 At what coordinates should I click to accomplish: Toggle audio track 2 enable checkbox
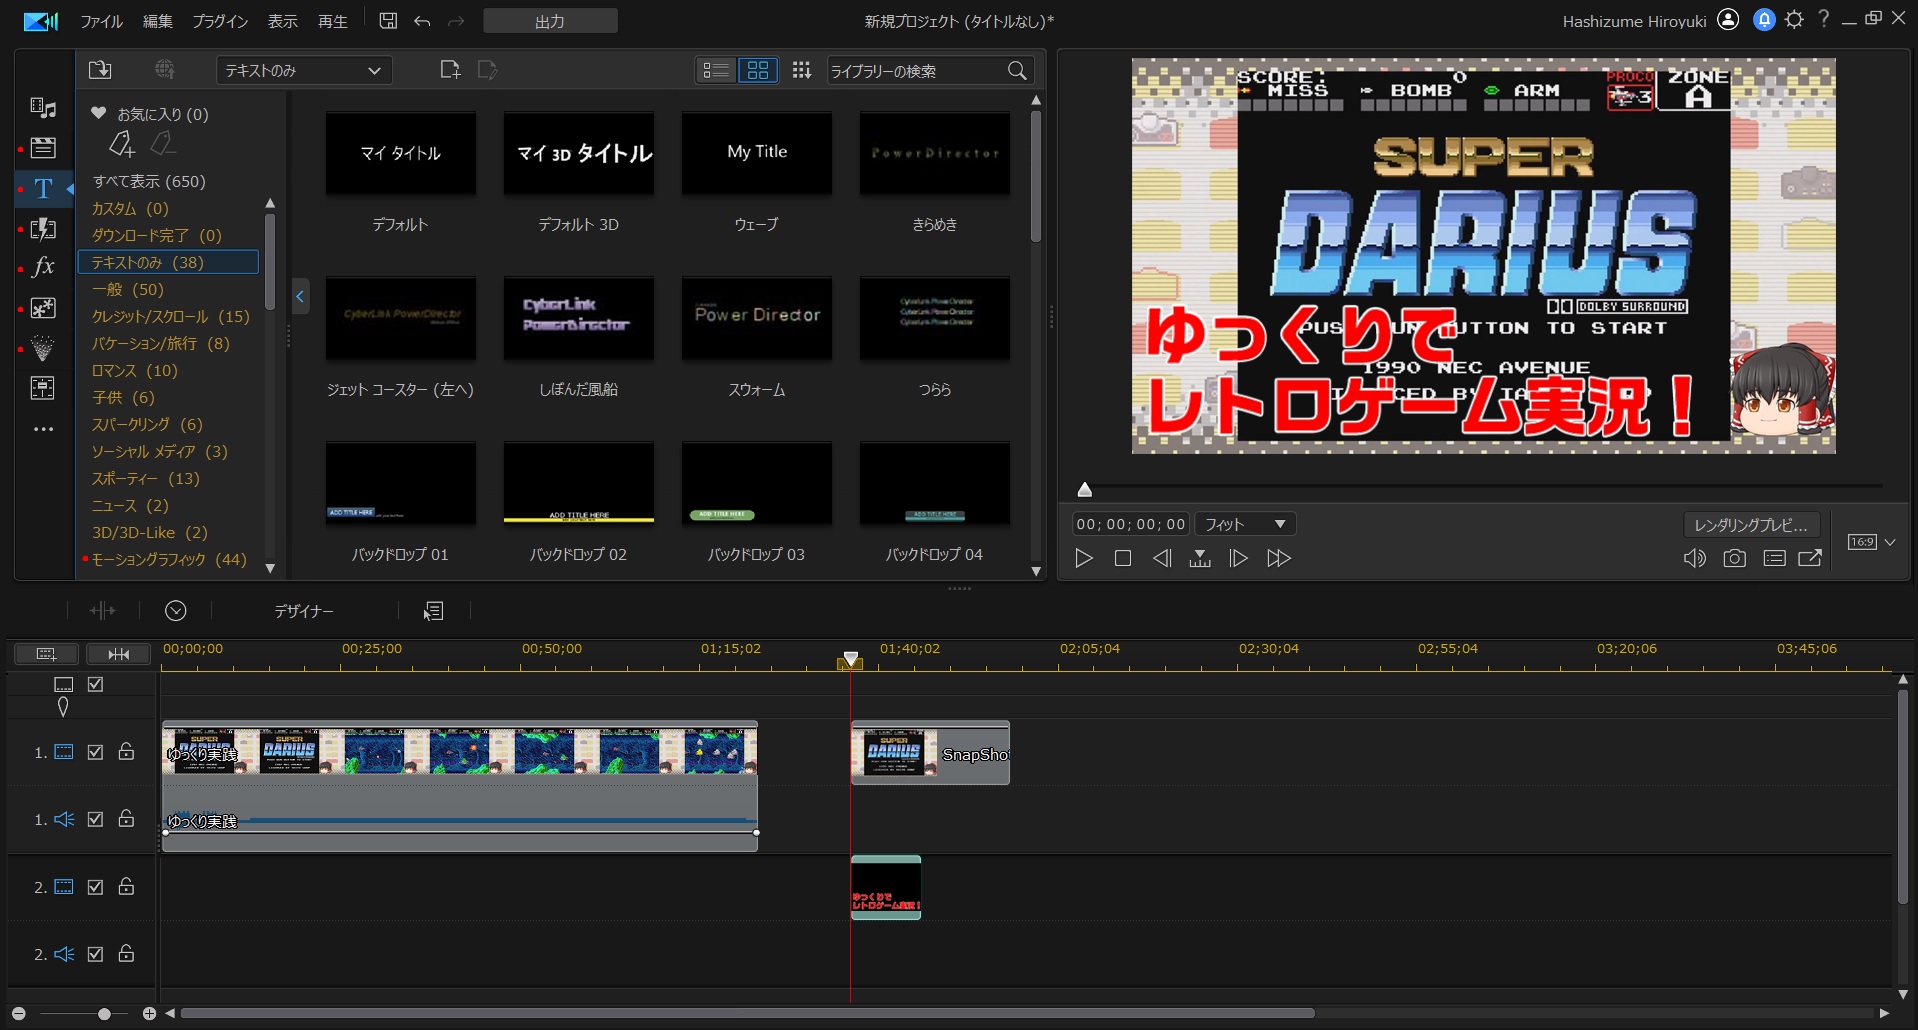click(96, 954)
